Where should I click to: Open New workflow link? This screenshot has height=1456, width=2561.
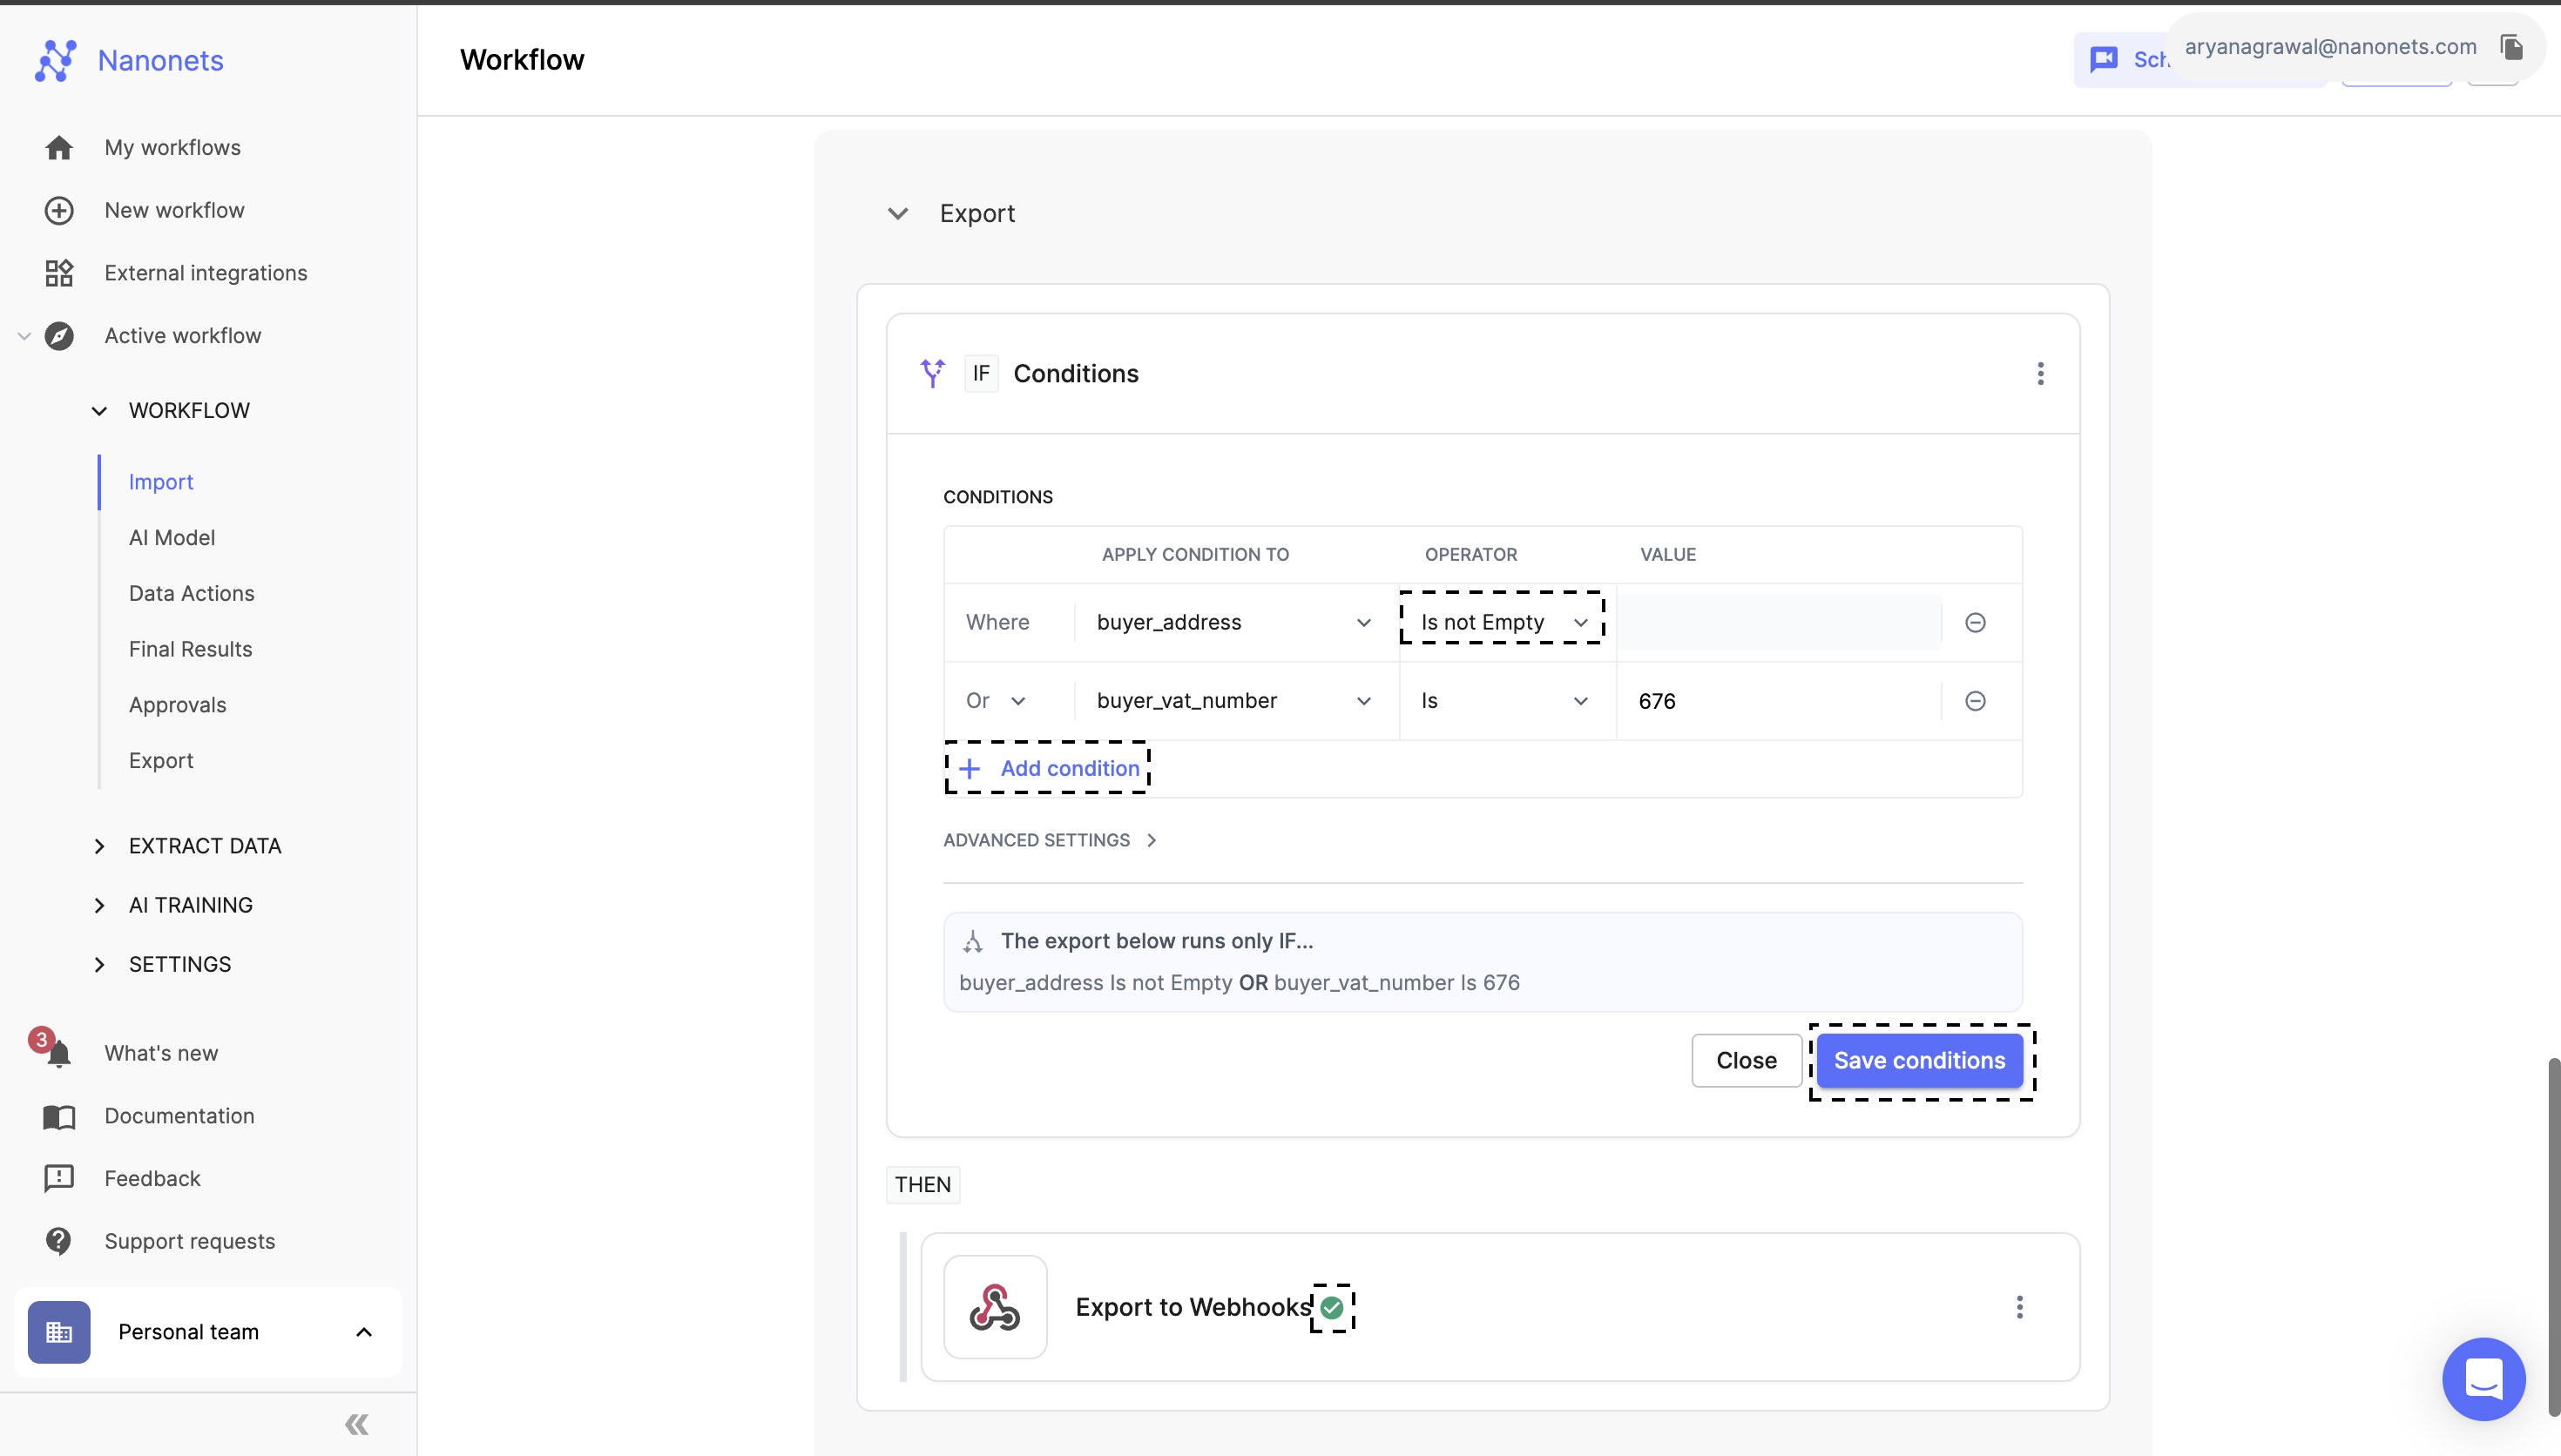click(174, 210)
